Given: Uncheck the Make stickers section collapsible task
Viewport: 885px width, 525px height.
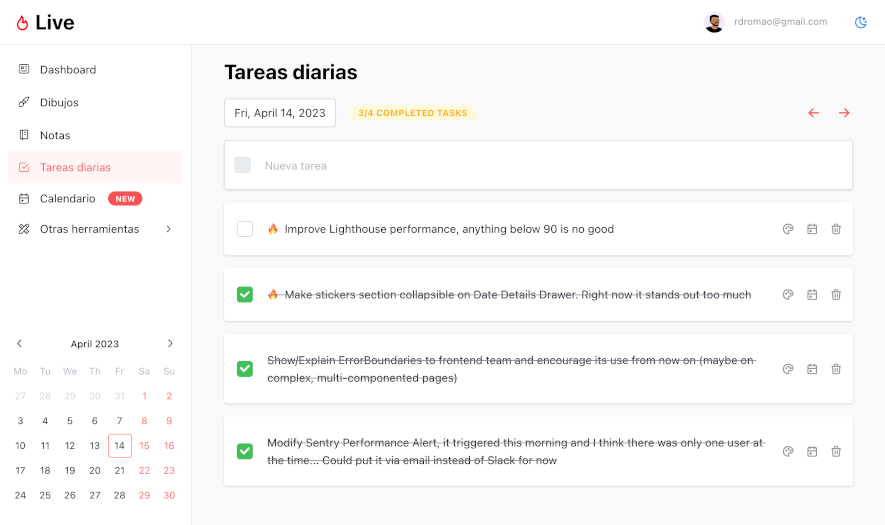Looking at the screenshot, I should pyautogui.click(x=244, y=294).
